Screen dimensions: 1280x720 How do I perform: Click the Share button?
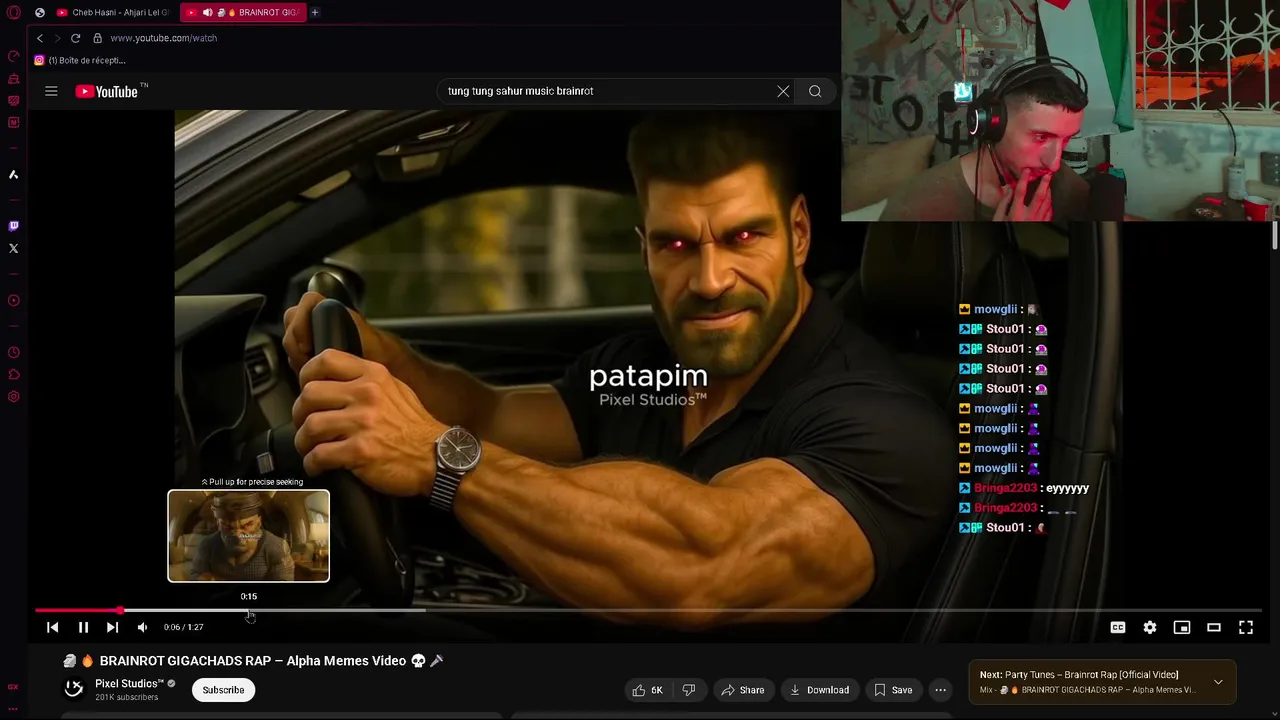pyautogui.click(x=743, y=690)
